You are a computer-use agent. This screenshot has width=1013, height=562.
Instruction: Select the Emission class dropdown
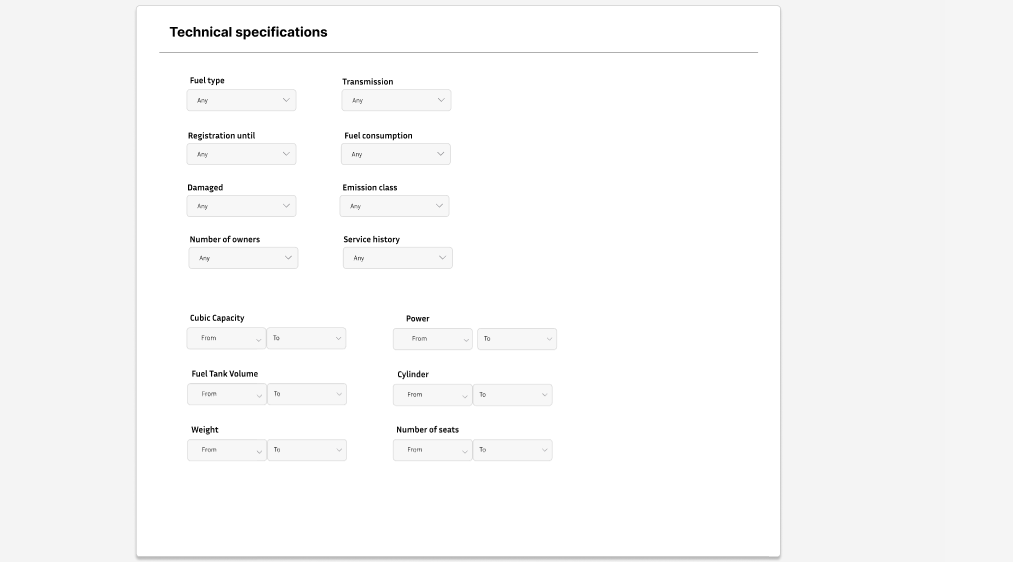point(394,206)
